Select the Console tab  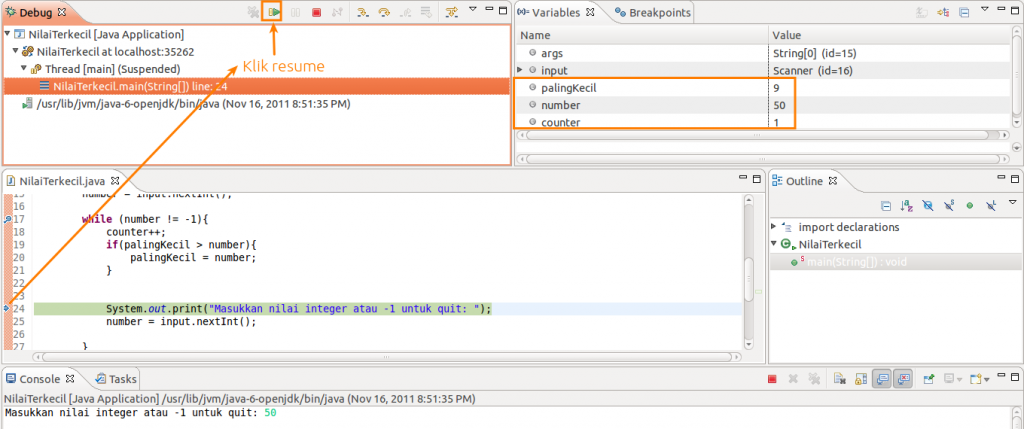(40, 379)
